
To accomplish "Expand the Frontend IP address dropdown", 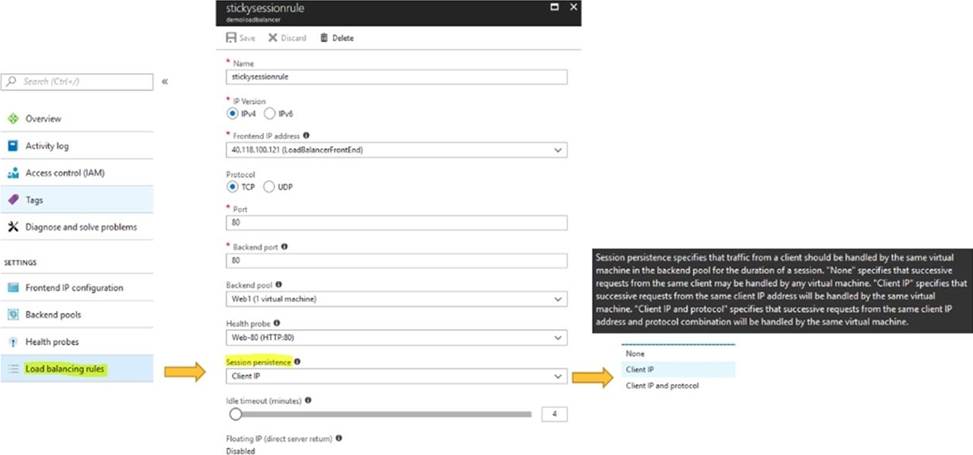I will 556,150.
